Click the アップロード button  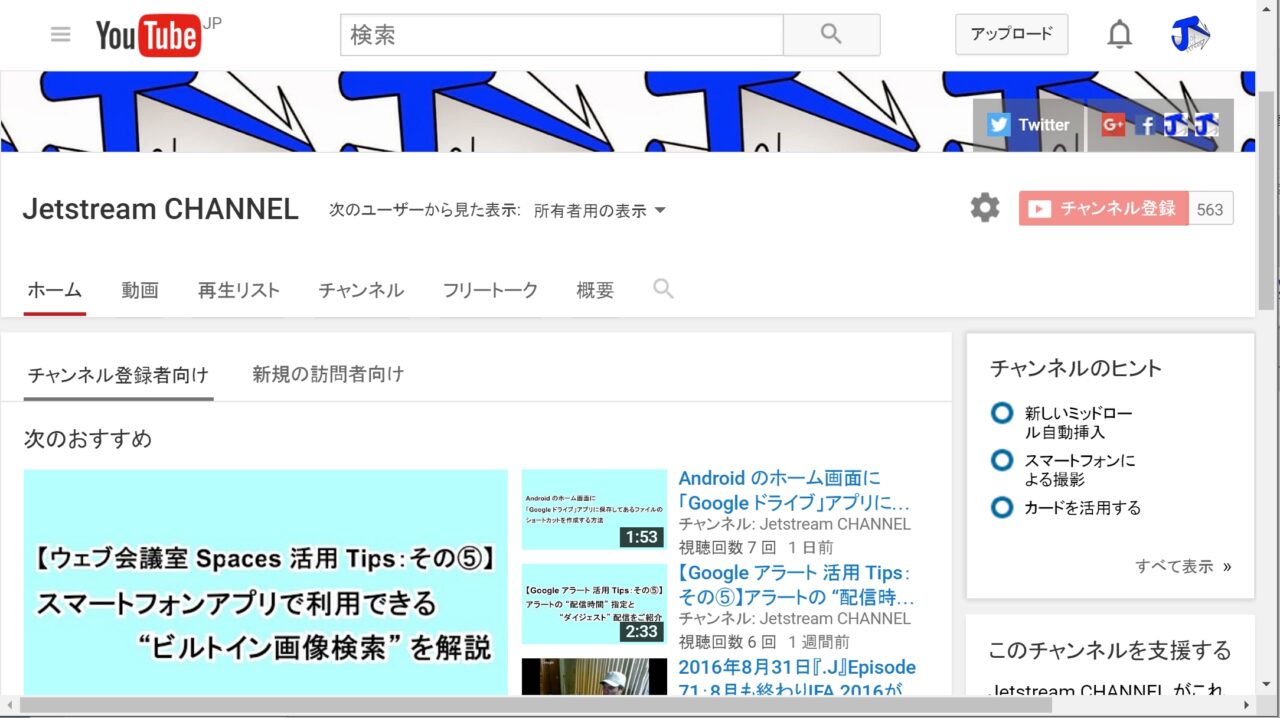(x=1011, y=34)
